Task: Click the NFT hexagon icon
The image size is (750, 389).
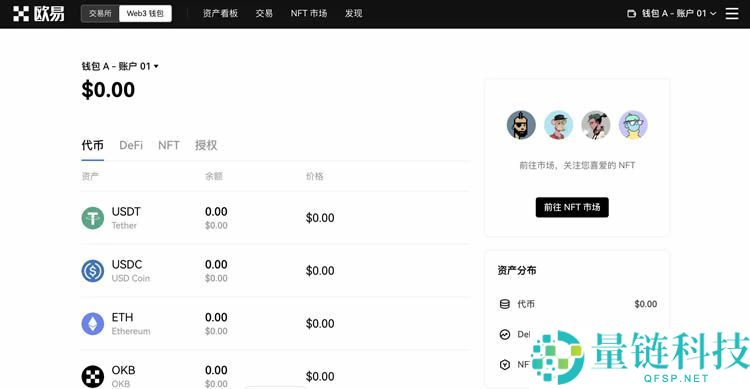Action: tap(505, 365)
